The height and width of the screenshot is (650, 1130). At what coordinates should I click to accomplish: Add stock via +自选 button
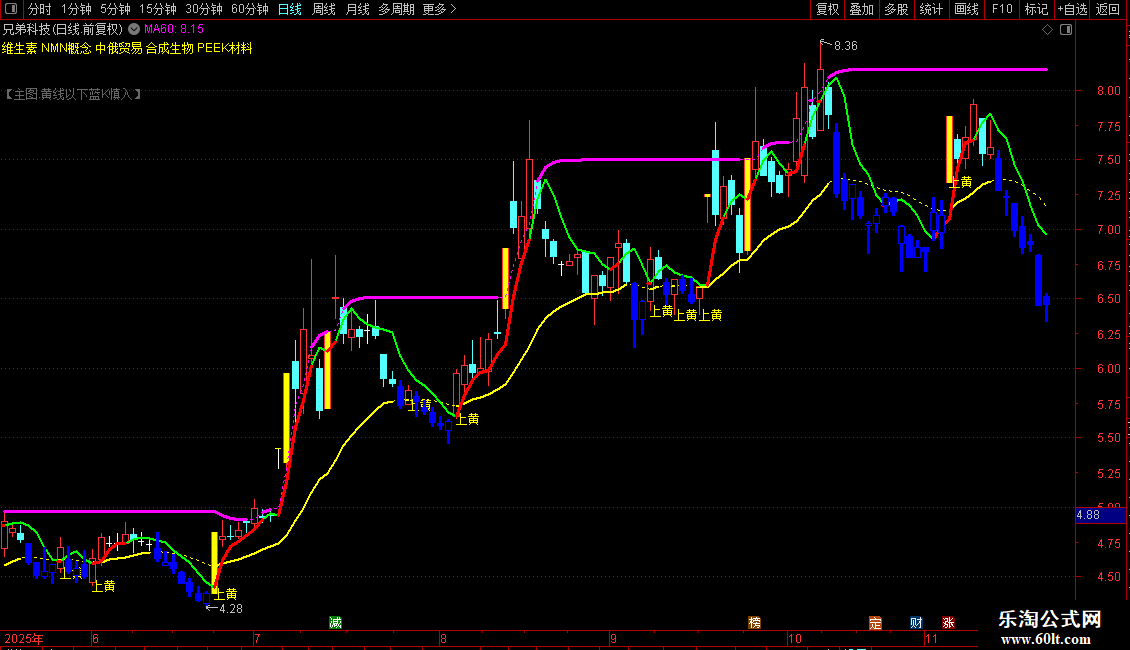(1072, 9)
